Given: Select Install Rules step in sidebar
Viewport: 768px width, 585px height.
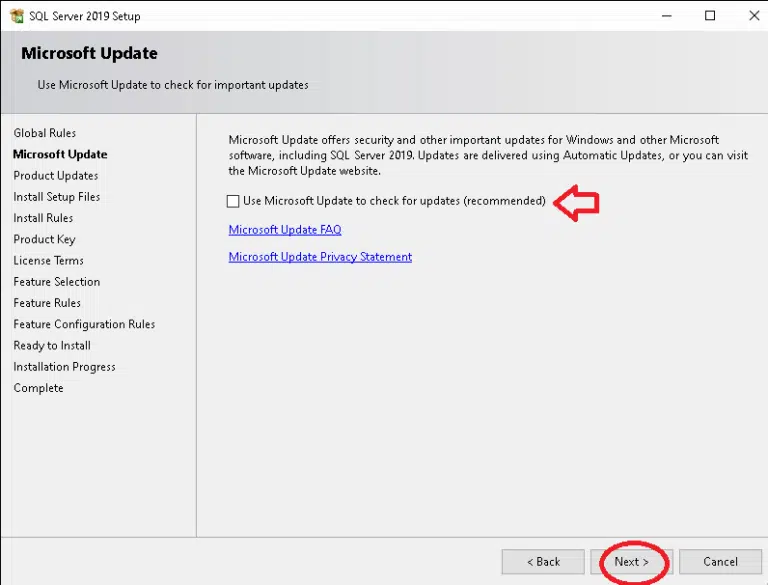Looking at the screenshot, I should click(x=43, y=218).
